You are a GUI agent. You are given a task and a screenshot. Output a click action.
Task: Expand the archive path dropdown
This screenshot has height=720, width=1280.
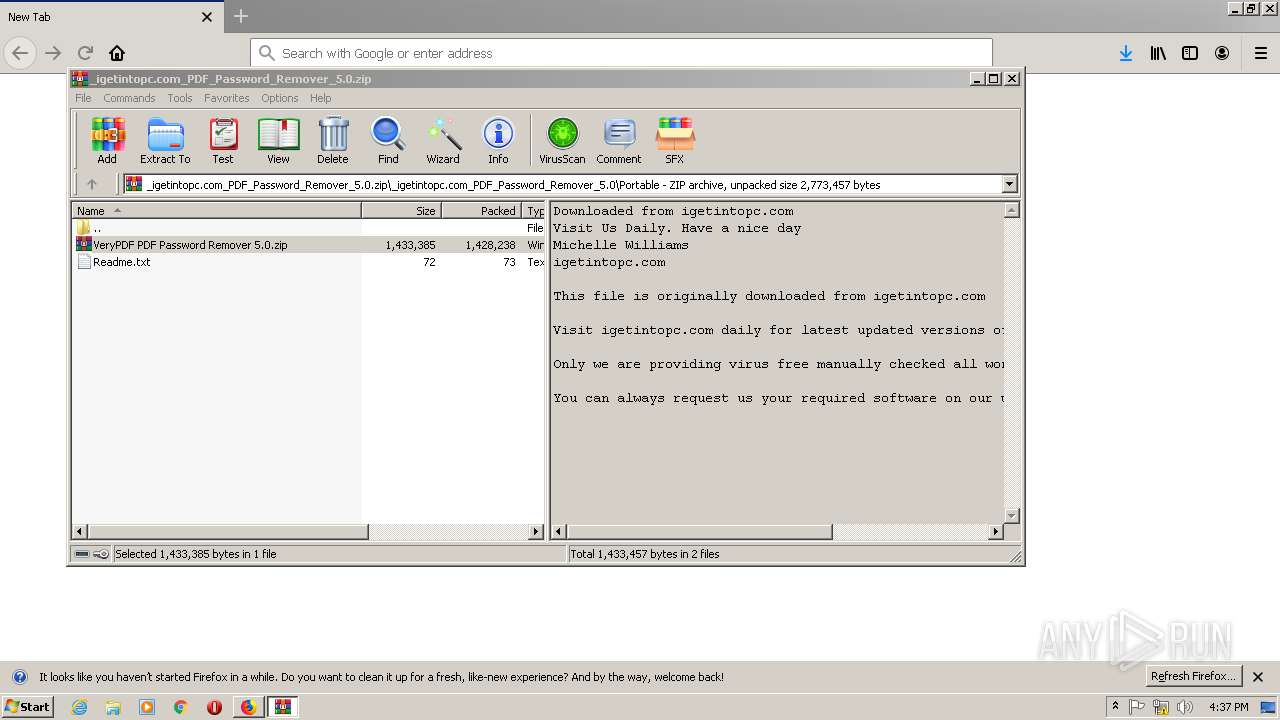tap(1009, 184)
